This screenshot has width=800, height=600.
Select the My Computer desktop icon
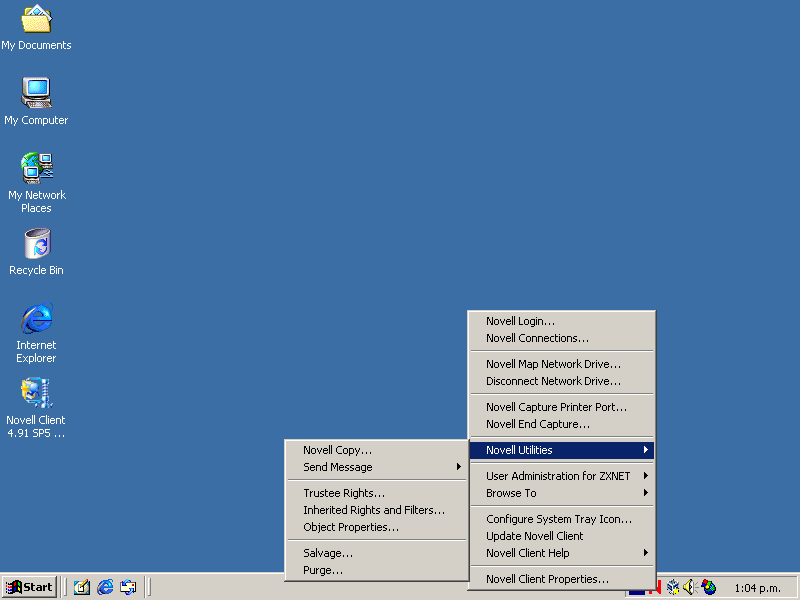(x=36, y=102)
